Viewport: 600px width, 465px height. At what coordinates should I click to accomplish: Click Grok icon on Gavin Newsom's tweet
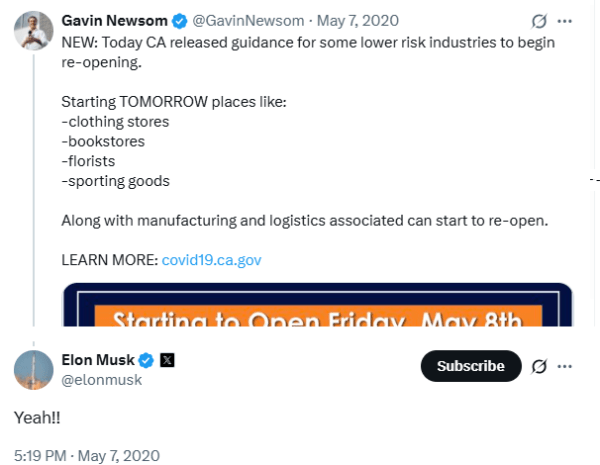coord(537,21)
